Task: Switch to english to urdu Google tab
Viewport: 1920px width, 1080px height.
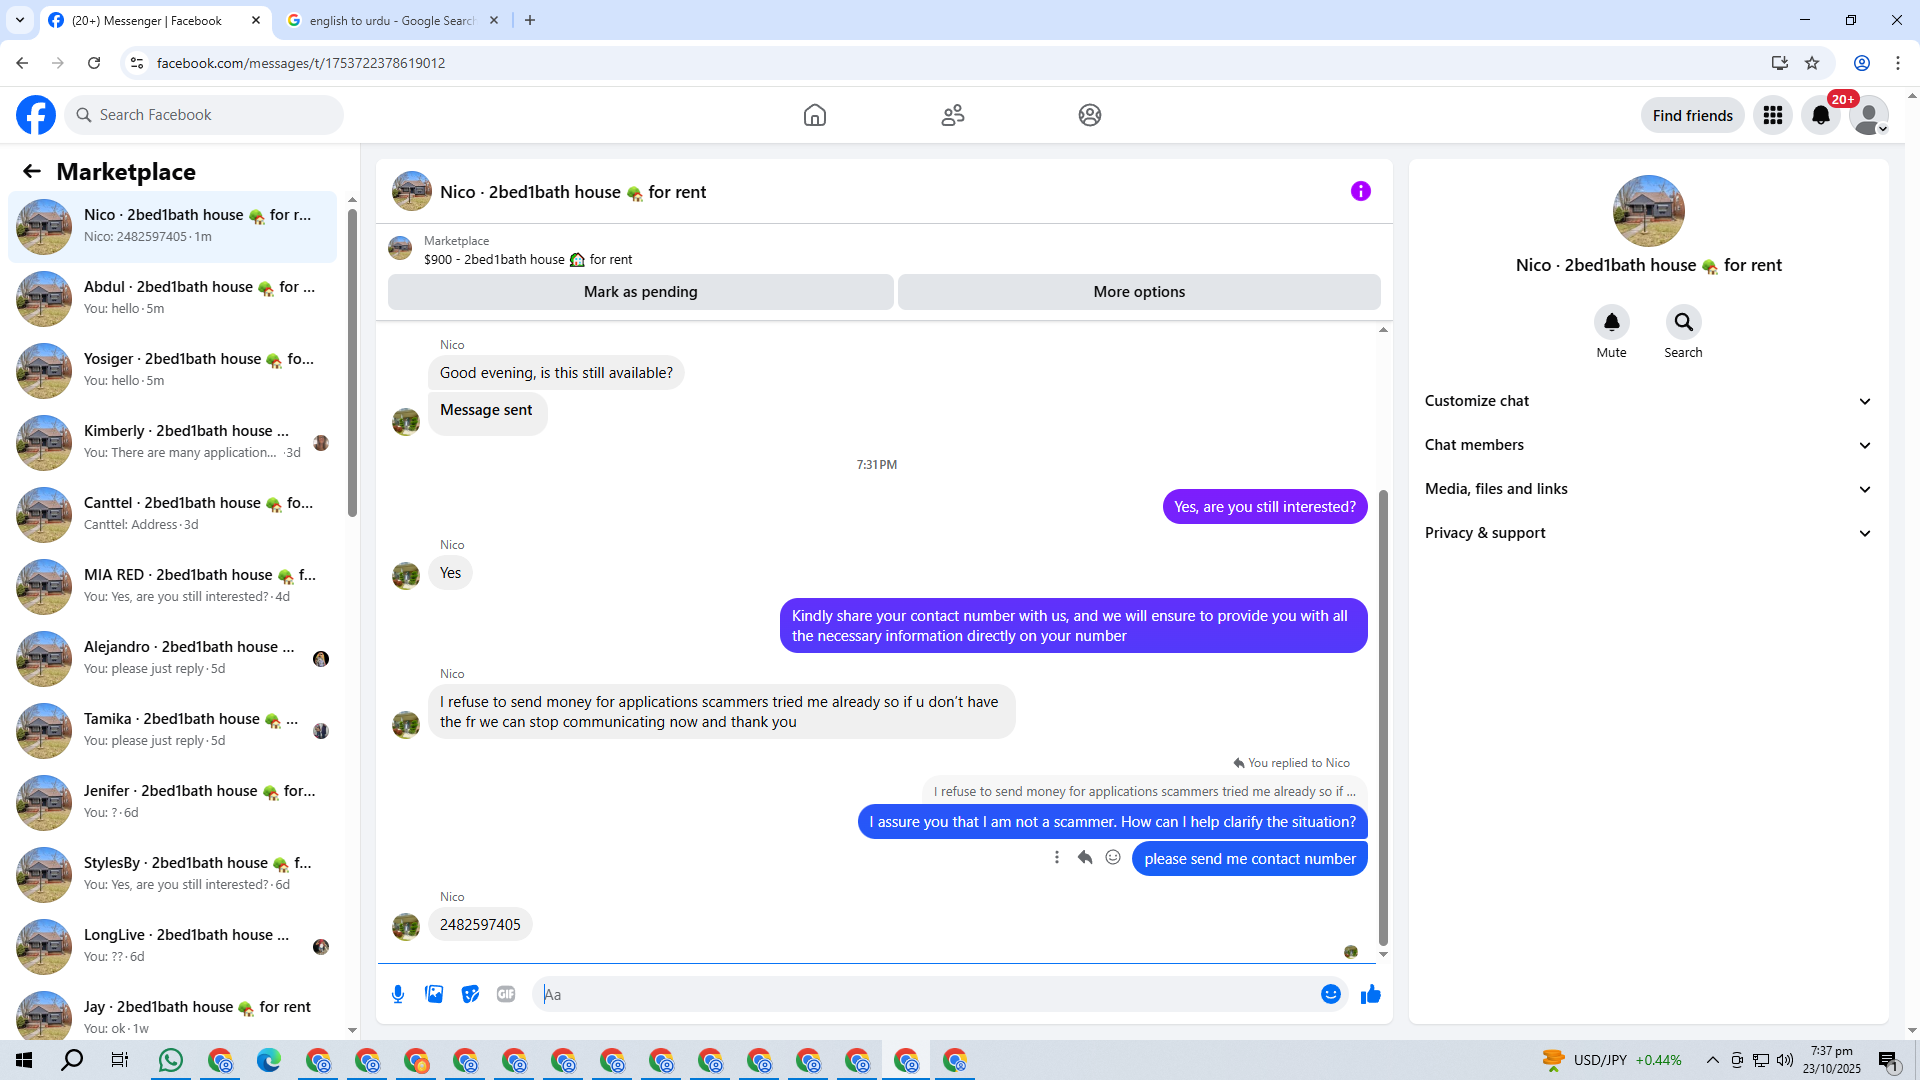Action: point(390,20)
